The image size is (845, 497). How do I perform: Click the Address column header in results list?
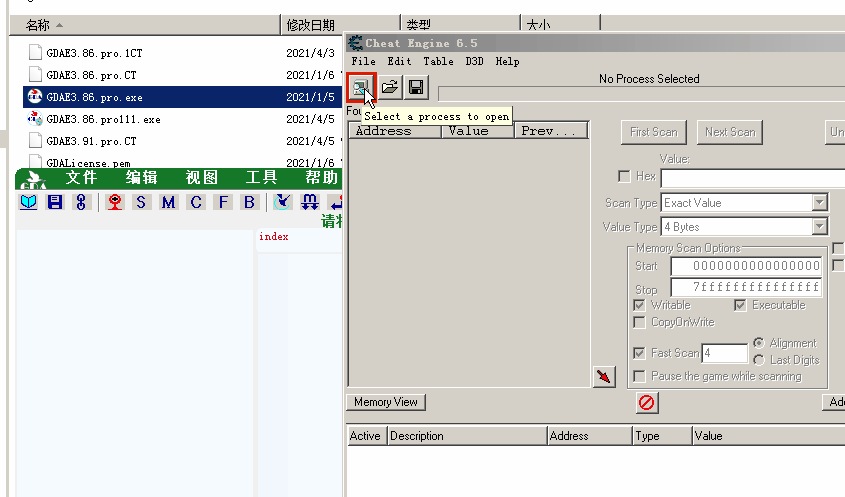(x=395, y=131)
